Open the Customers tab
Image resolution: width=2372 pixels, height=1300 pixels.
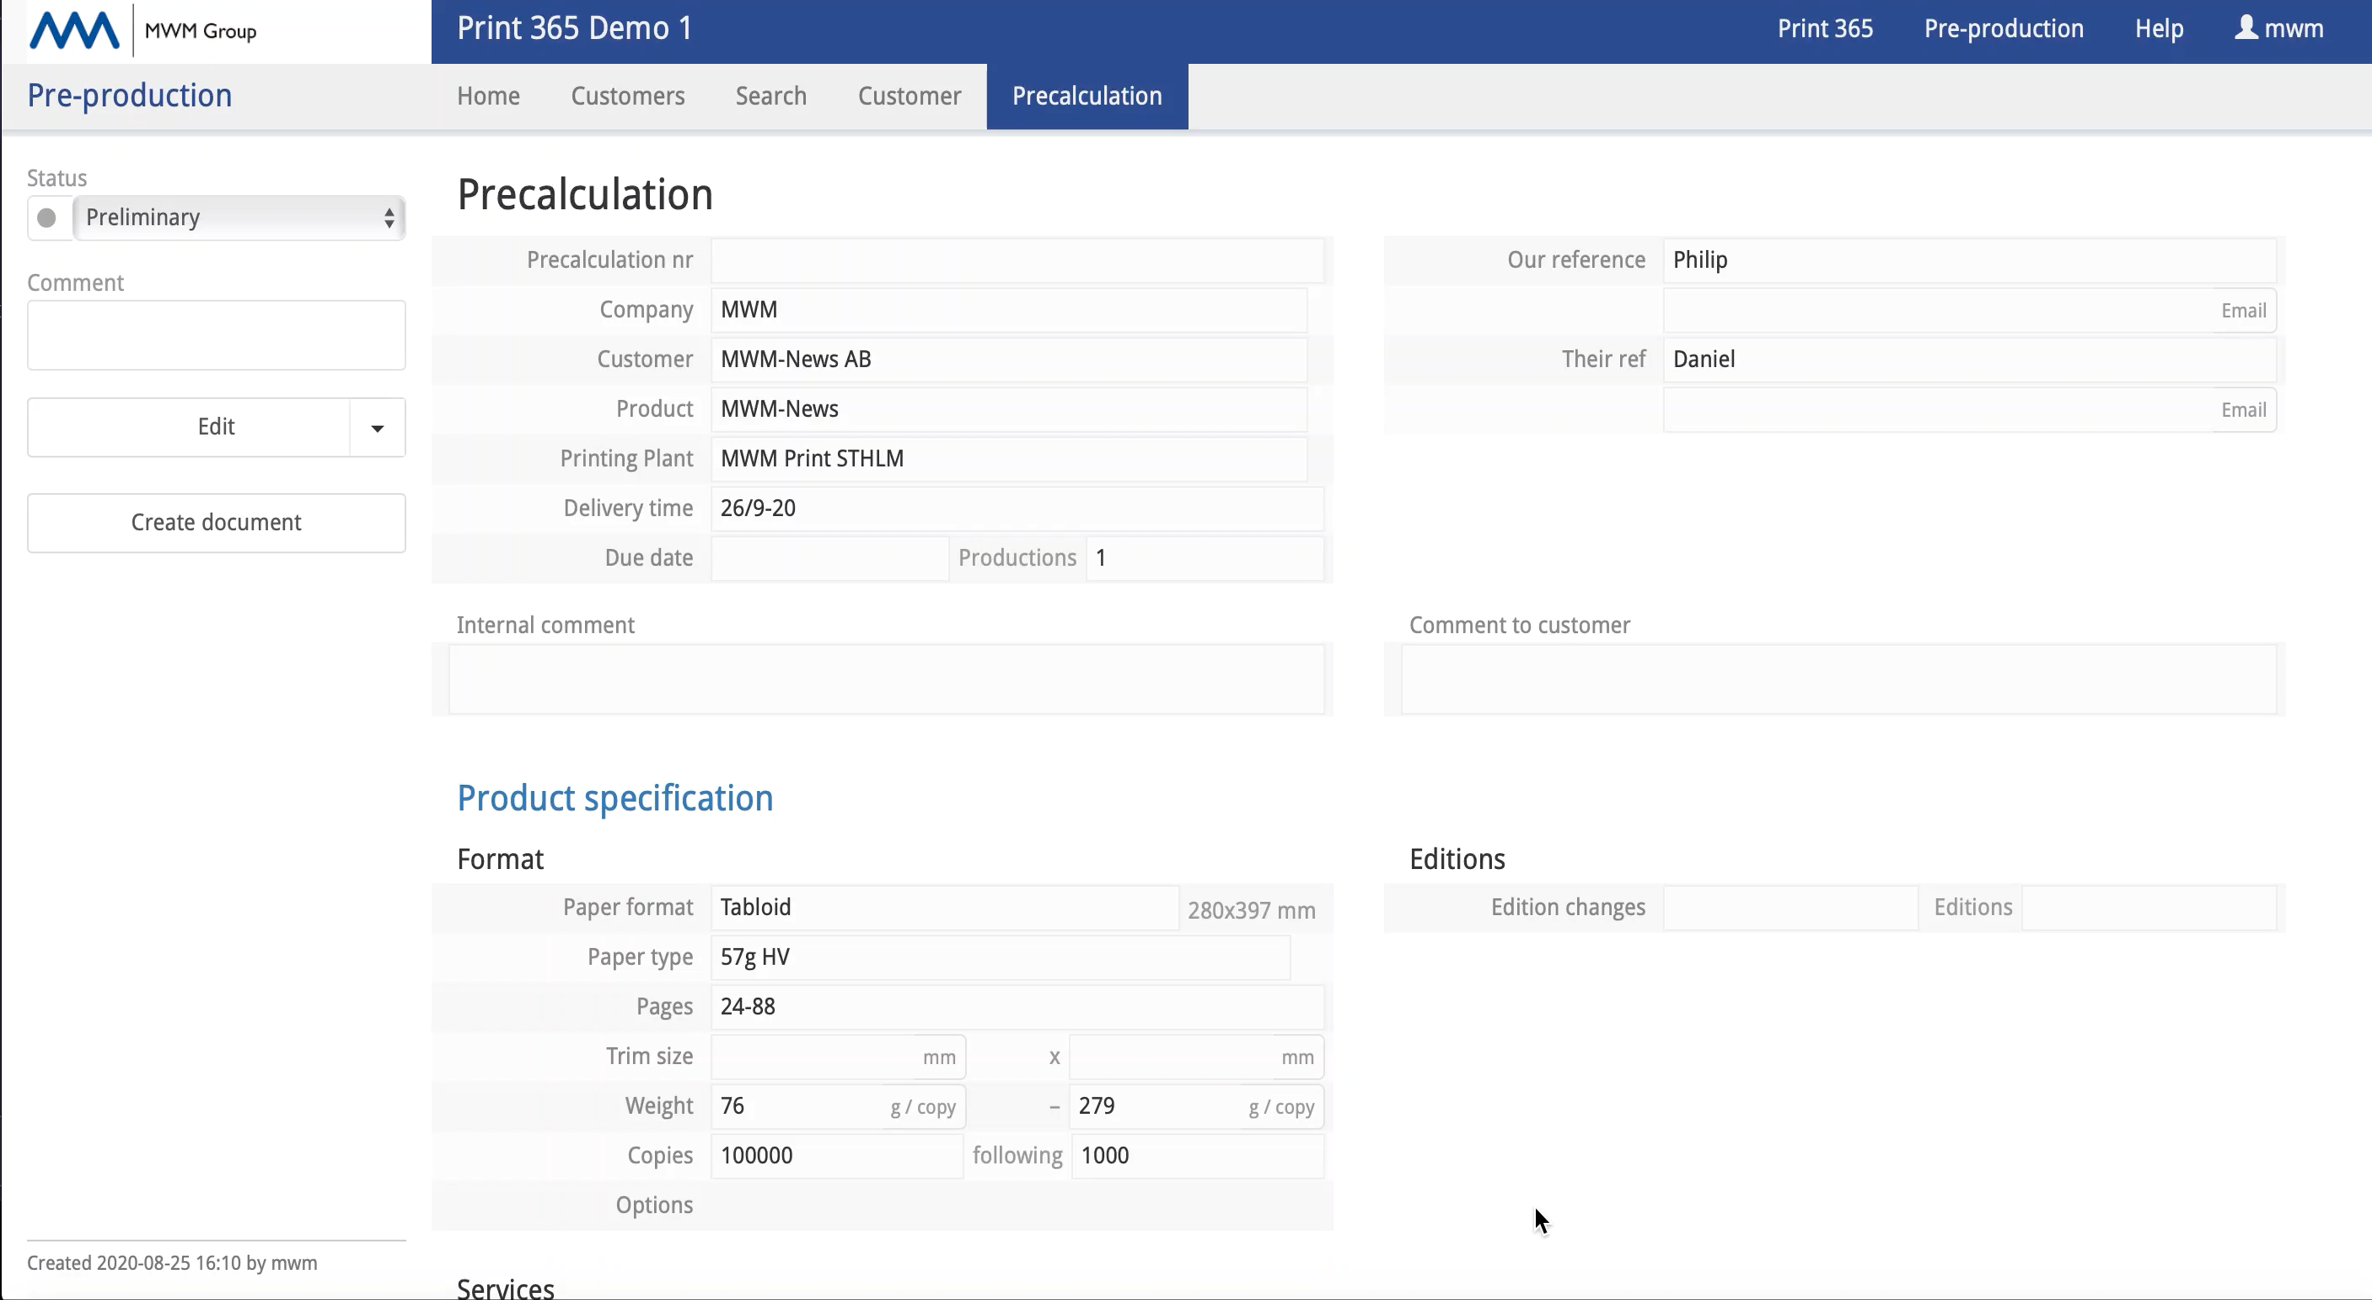[628, 96]
